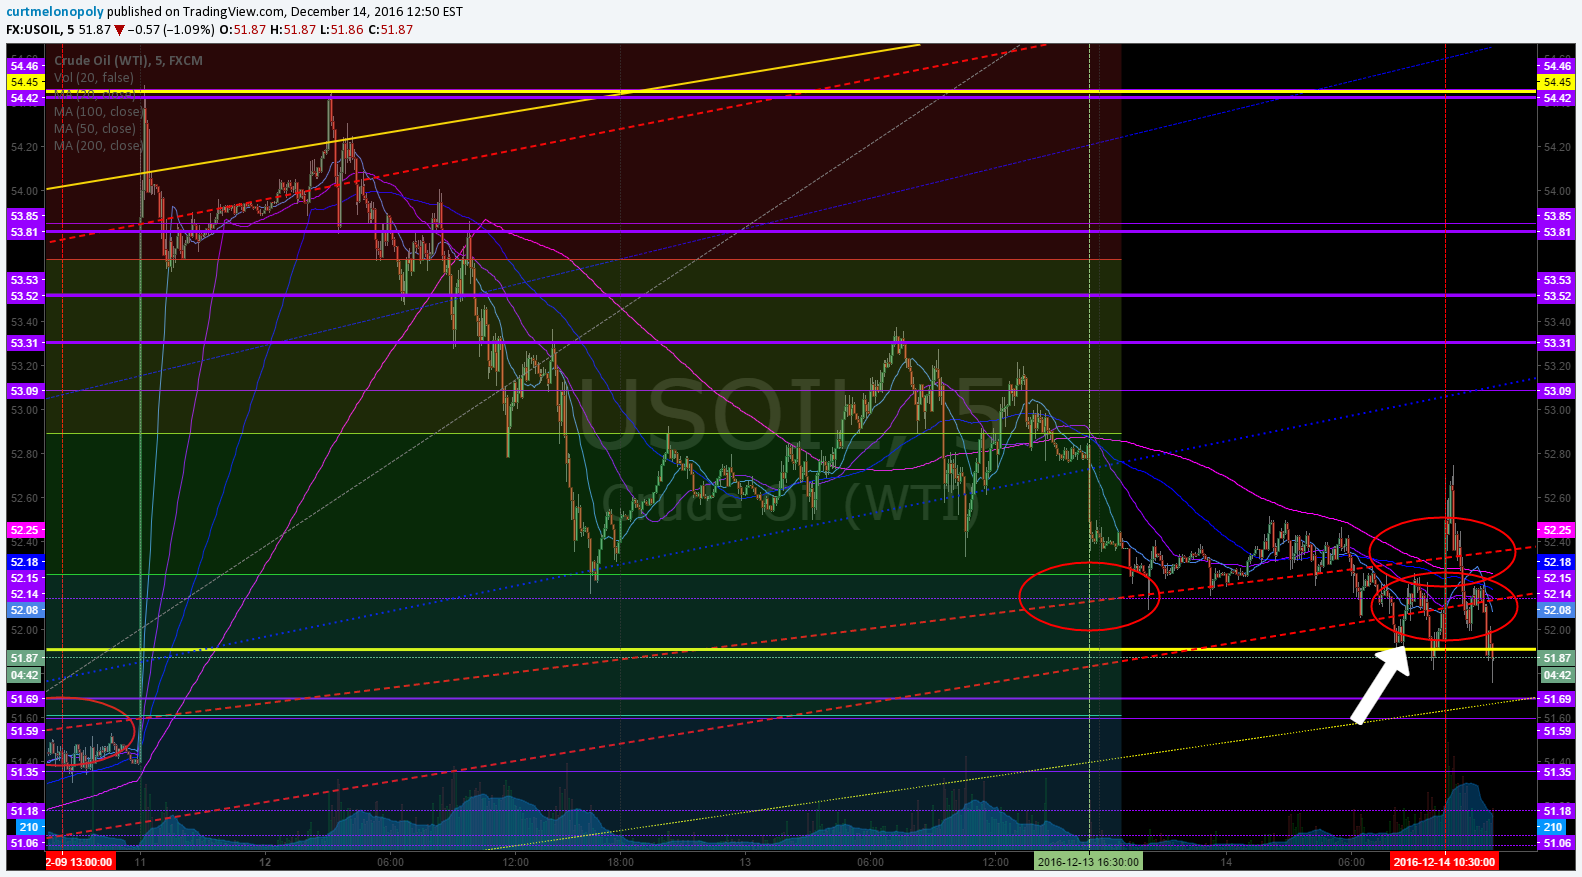Screen dimensions: 1582x877
Task: Select the Vol (20, false) indicator legend
Action: [x=94, y=78]
